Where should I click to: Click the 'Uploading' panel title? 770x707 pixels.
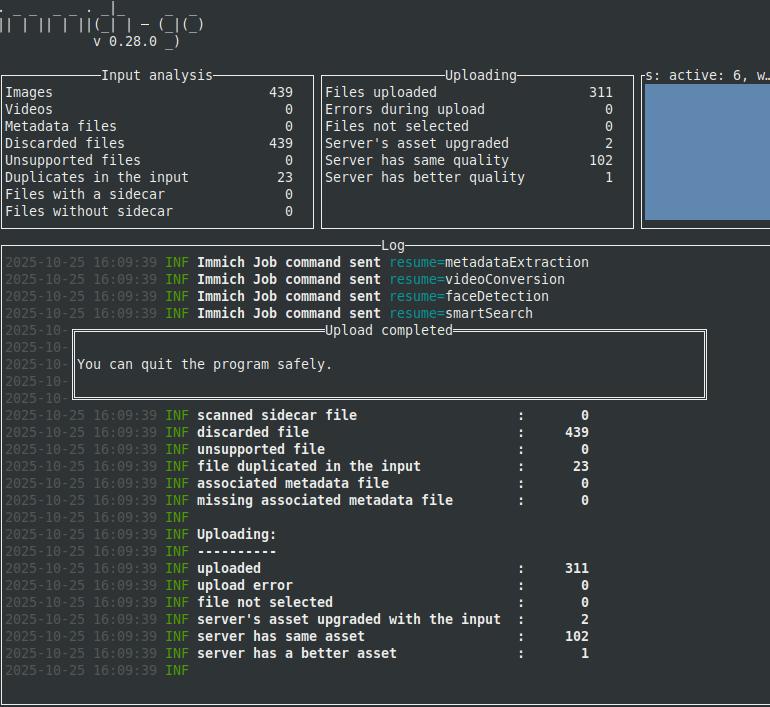[481, 75]
